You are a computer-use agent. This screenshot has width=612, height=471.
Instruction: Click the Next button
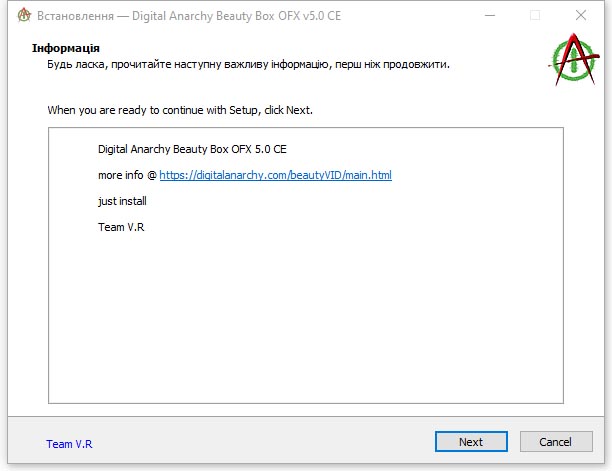coord(471,441)
